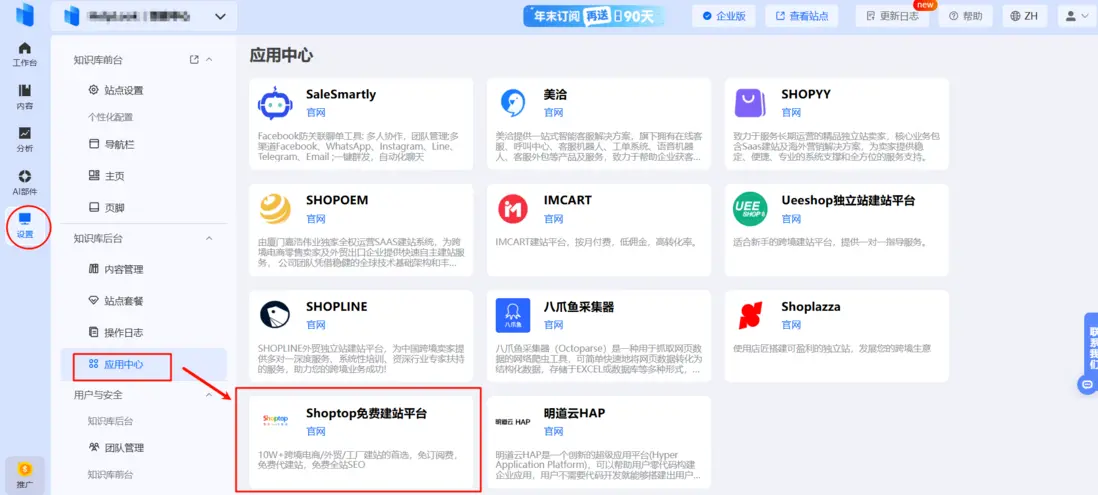The width and height of the screenshot is (1098, 495).
Task: Open the 推广 promotion icon
Action: (x=25, y=475)
